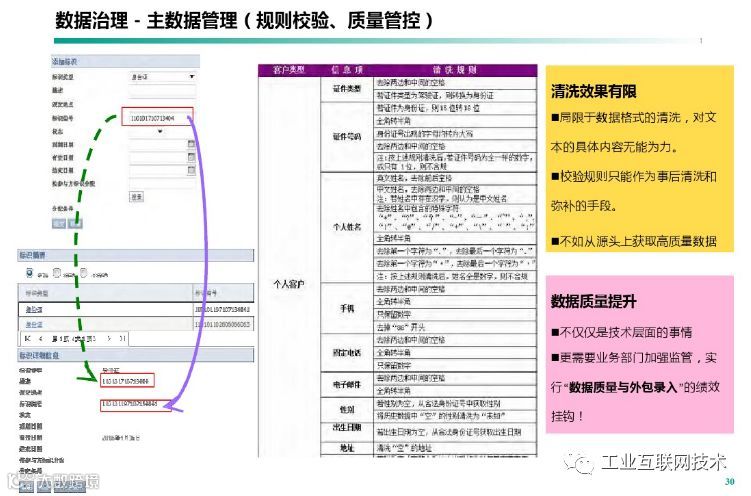Open the 身份证 type dropdown in the add form

click(x=162, y=77)
